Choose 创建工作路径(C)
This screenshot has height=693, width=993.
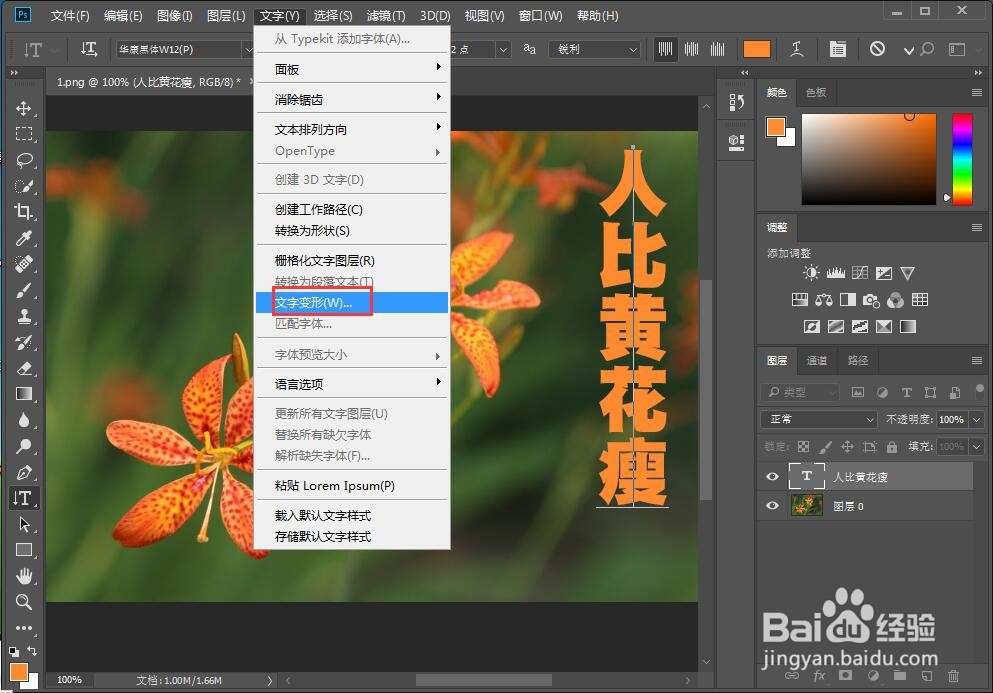(x=352, y=210)
